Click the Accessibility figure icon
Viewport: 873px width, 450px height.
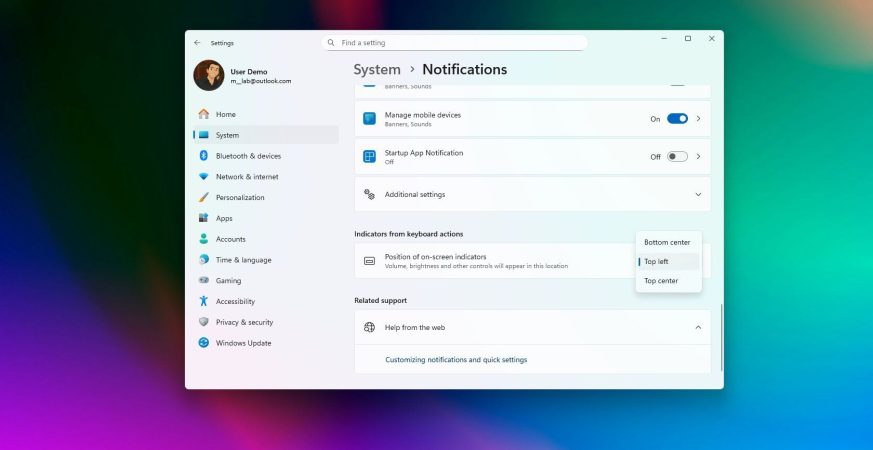coord(203,301)
